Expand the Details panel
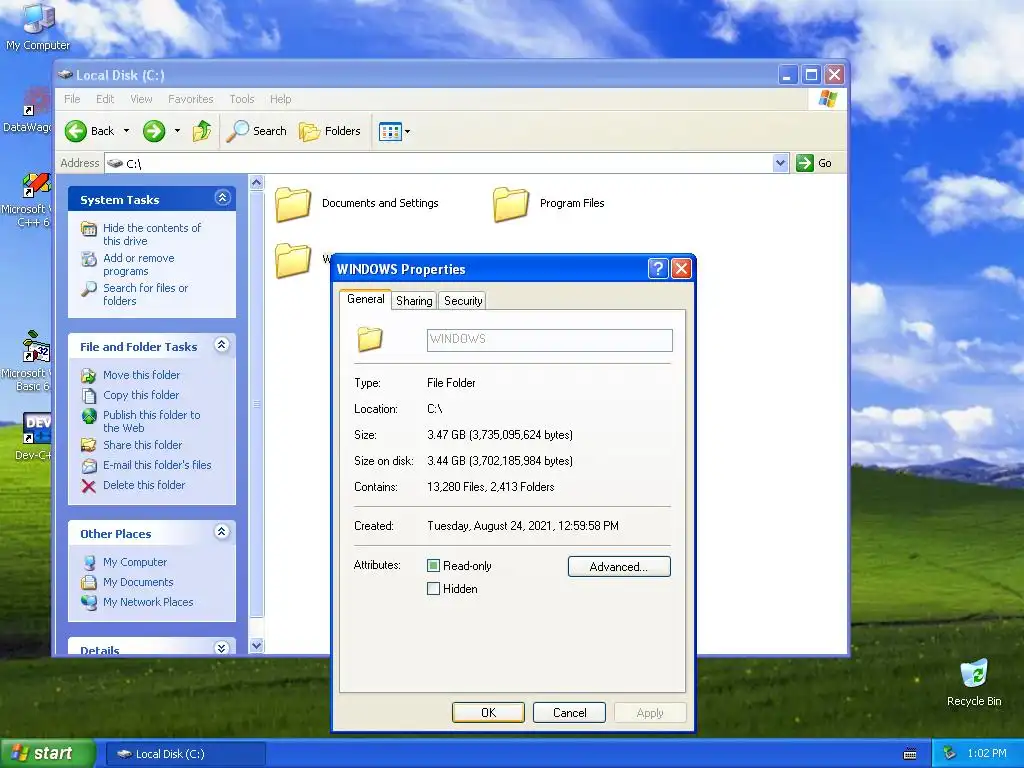This screenshot has width=1024, height=768. pos(222,647)
